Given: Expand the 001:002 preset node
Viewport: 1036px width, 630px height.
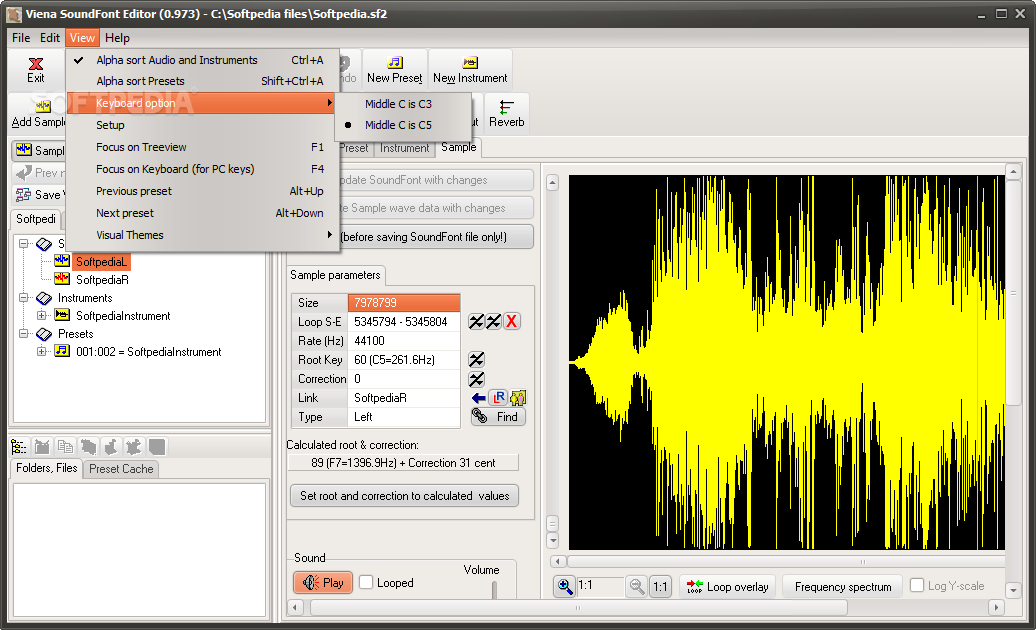Looking at the screenshot, I should [42, 351].
